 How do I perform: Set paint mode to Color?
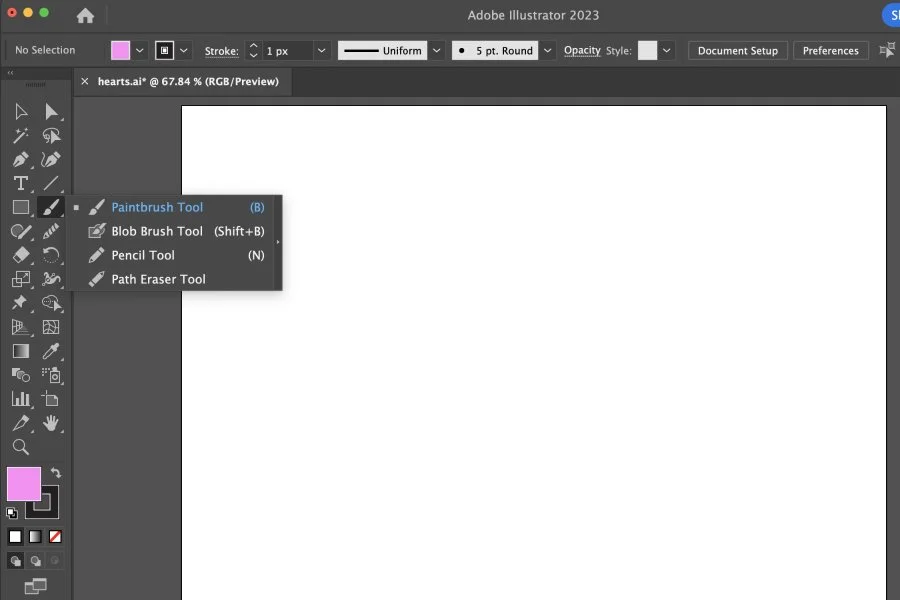[15, 536]
